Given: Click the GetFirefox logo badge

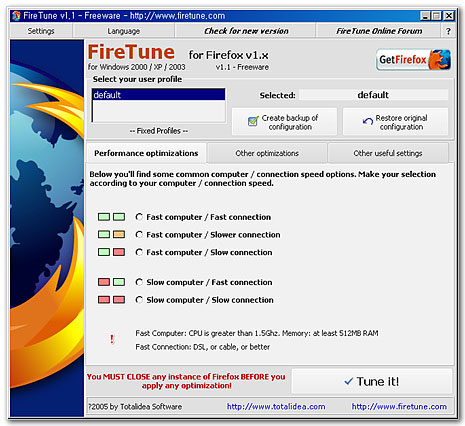Looking at the screenshot, I should click(x=413, y=60).
